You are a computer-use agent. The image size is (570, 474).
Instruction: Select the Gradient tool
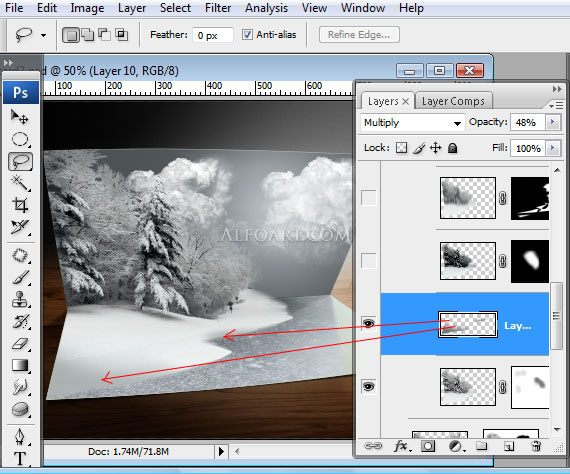[x=20, y=365]
